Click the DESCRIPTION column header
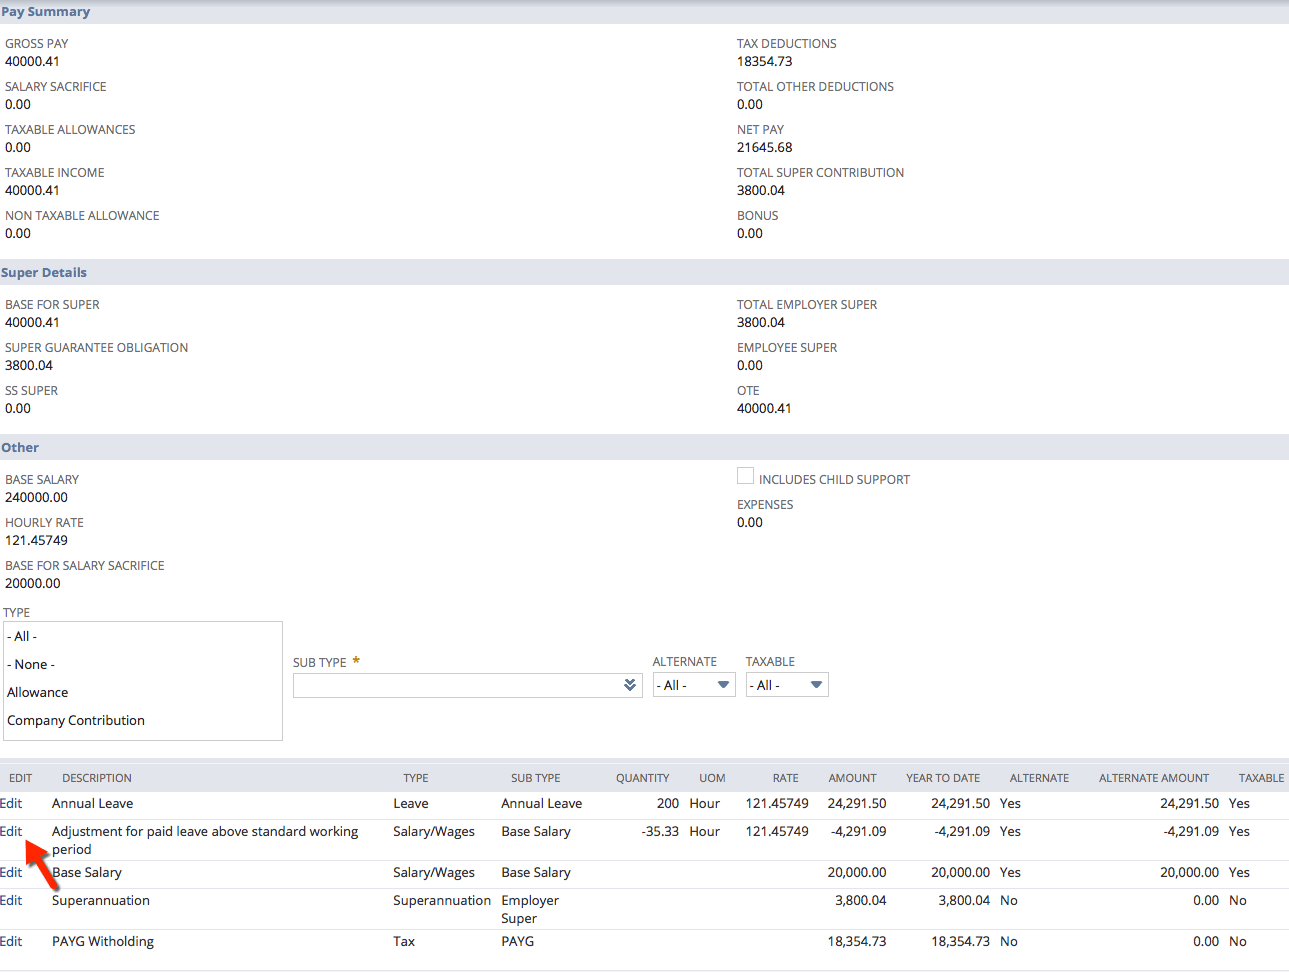Image resolution: width=1289 pixels, height=975 pixels. point(96,777)
